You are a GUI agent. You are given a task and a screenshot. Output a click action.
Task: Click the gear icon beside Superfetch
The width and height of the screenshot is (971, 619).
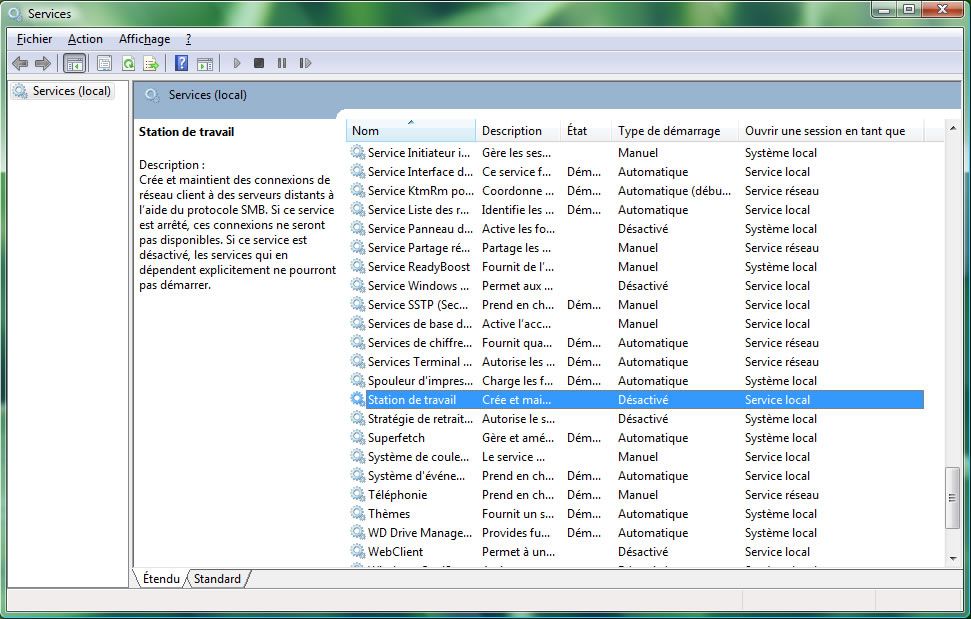358,437
